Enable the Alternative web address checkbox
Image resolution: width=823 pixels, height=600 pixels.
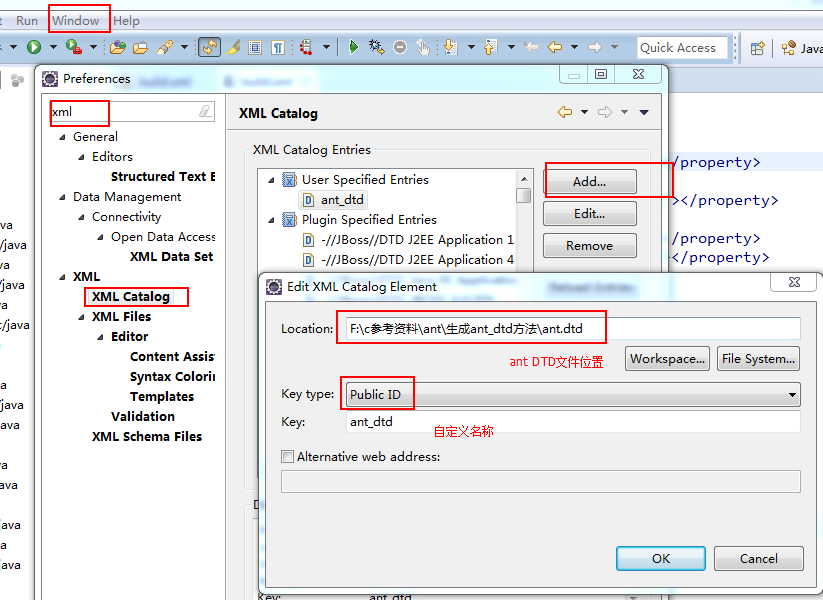pos(288,456)
